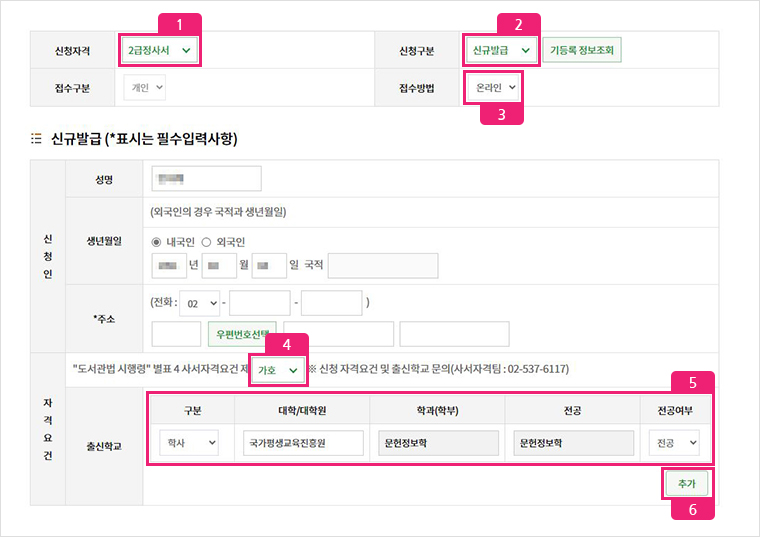
Task: Open the 신청구분 dropdown showing 신규발급
Action: coord(501,50)
